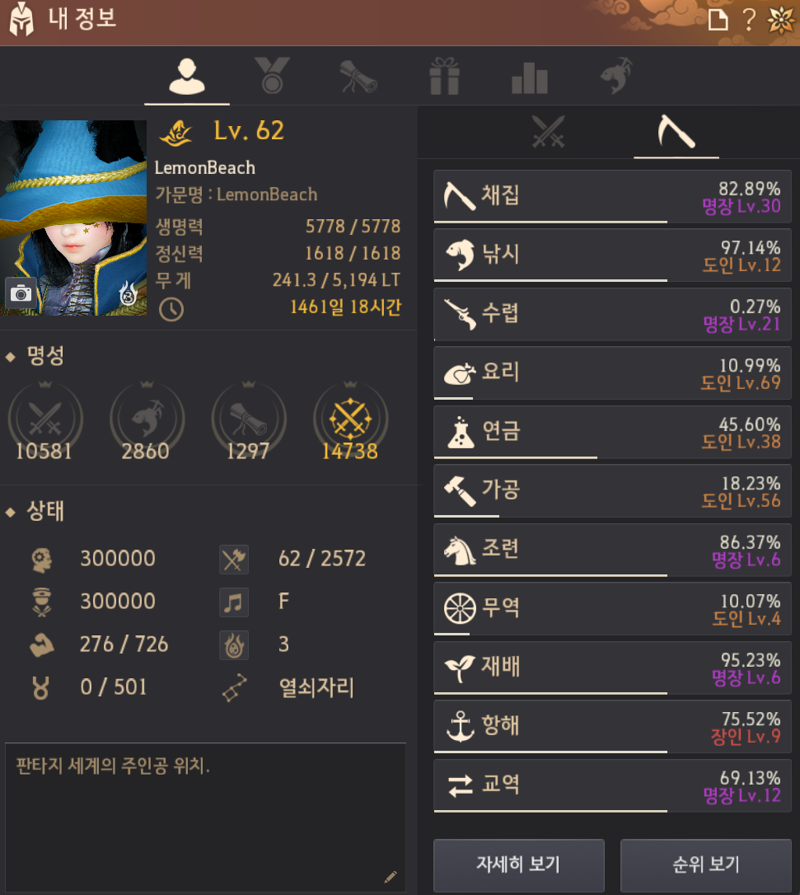Click the document page icon in title bar
800x895 pixels.
point(718,20)
